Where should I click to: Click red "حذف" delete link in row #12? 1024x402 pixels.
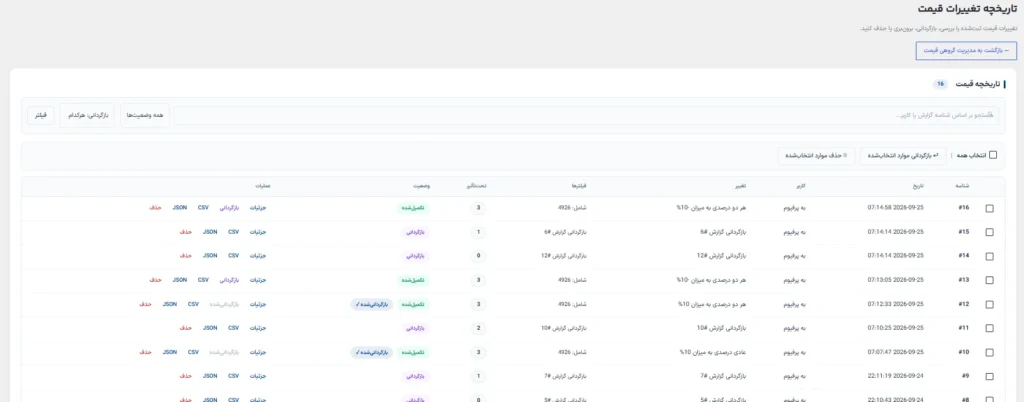coord(145,304)
